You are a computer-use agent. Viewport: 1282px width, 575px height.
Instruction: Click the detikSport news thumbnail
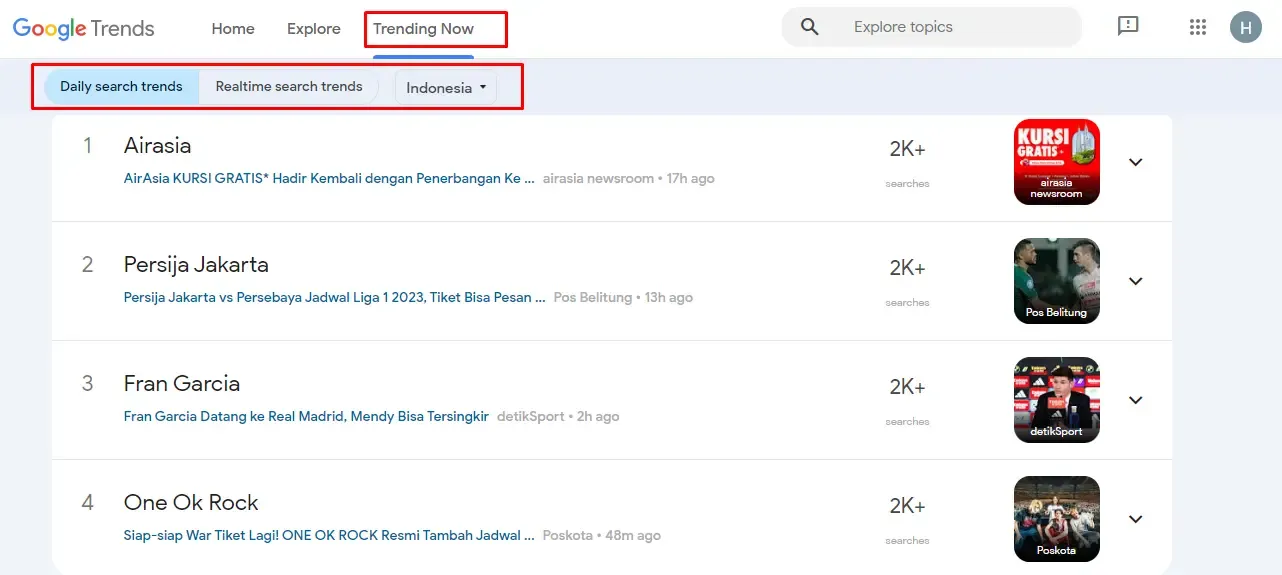pos(1056,400)
